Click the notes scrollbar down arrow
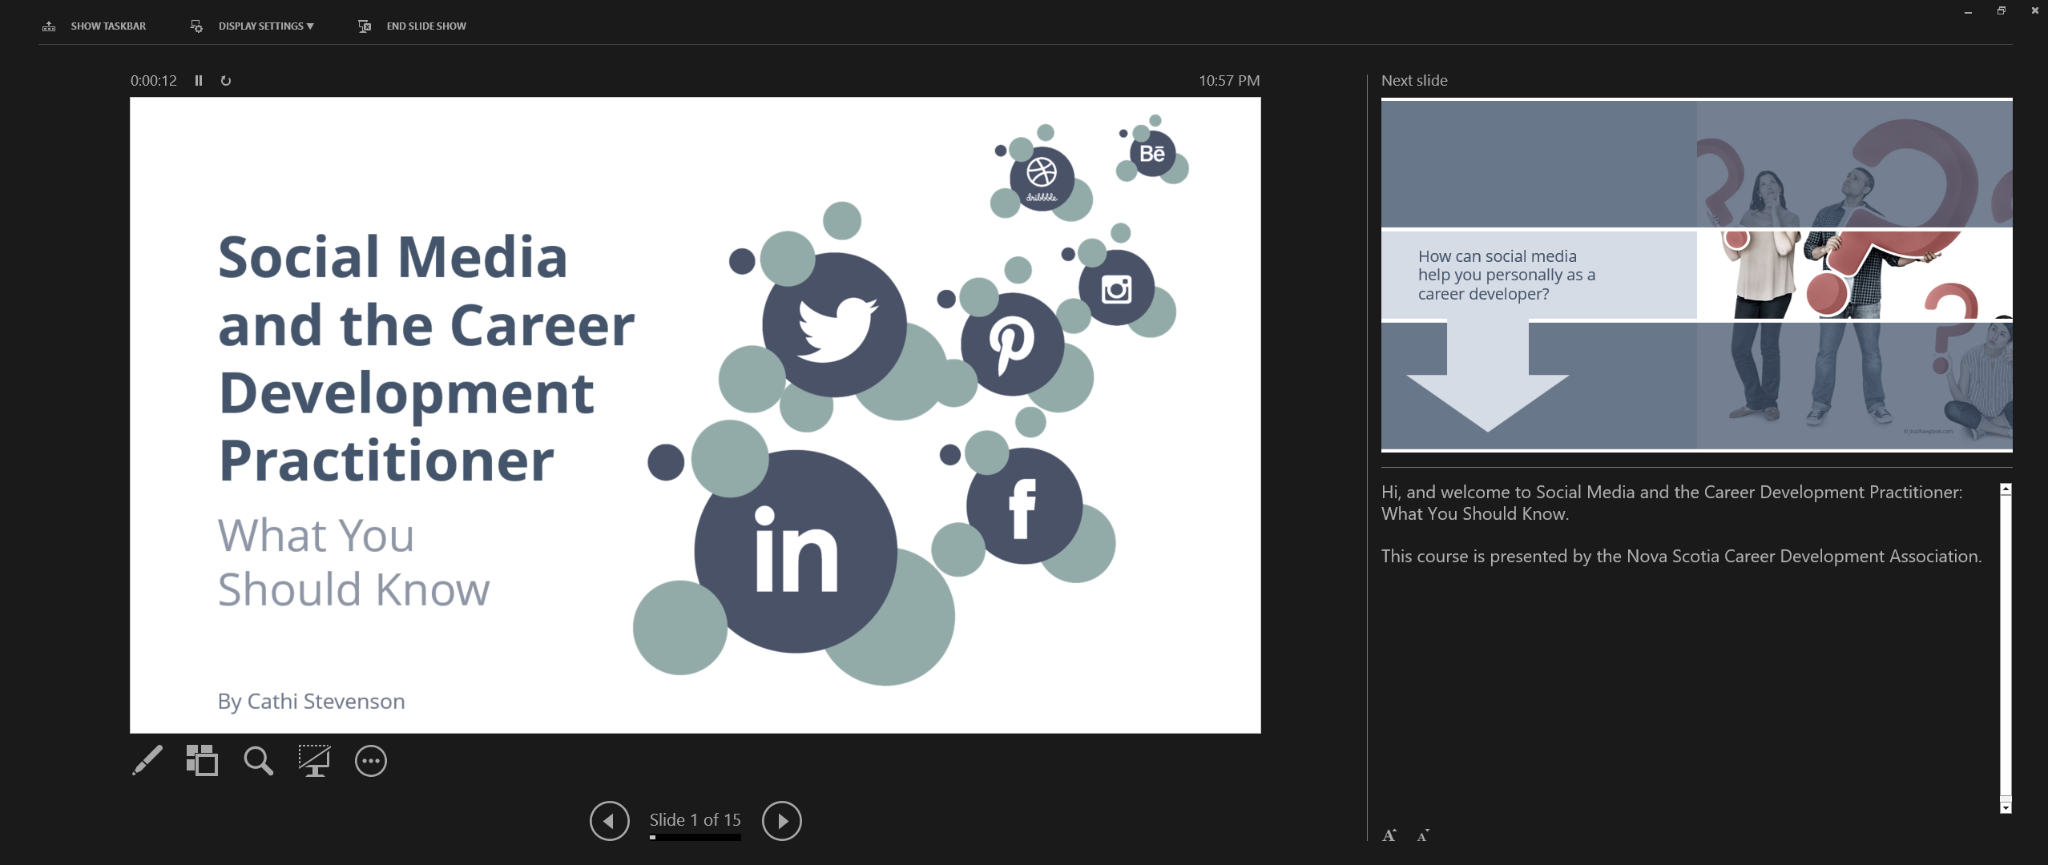The height and width of the screenshot is (865, 2048). click(x=2005, y=806)
